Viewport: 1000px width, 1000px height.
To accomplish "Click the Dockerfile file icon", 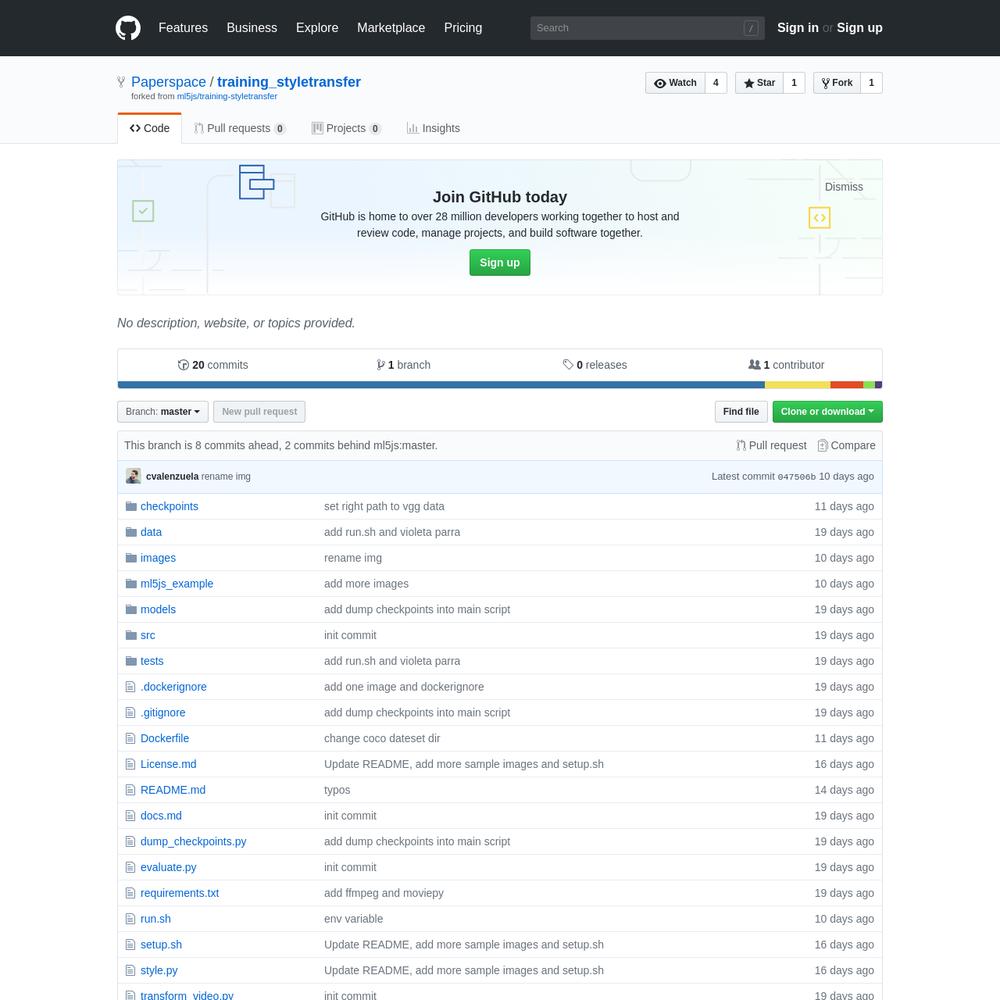I will (x=131, y=739).
